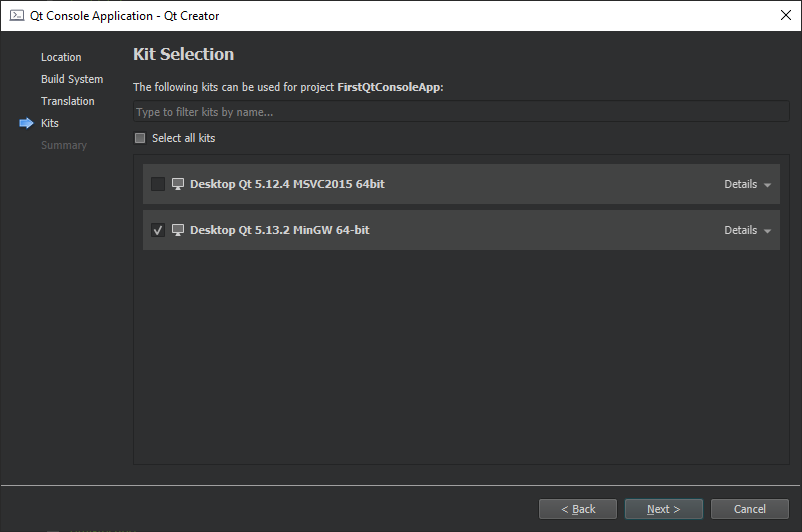Uncheck the Desktop Qt 5.13.2 MinGW 64-bit kit
Screen dimensions: 802x532
click(158, 230)
